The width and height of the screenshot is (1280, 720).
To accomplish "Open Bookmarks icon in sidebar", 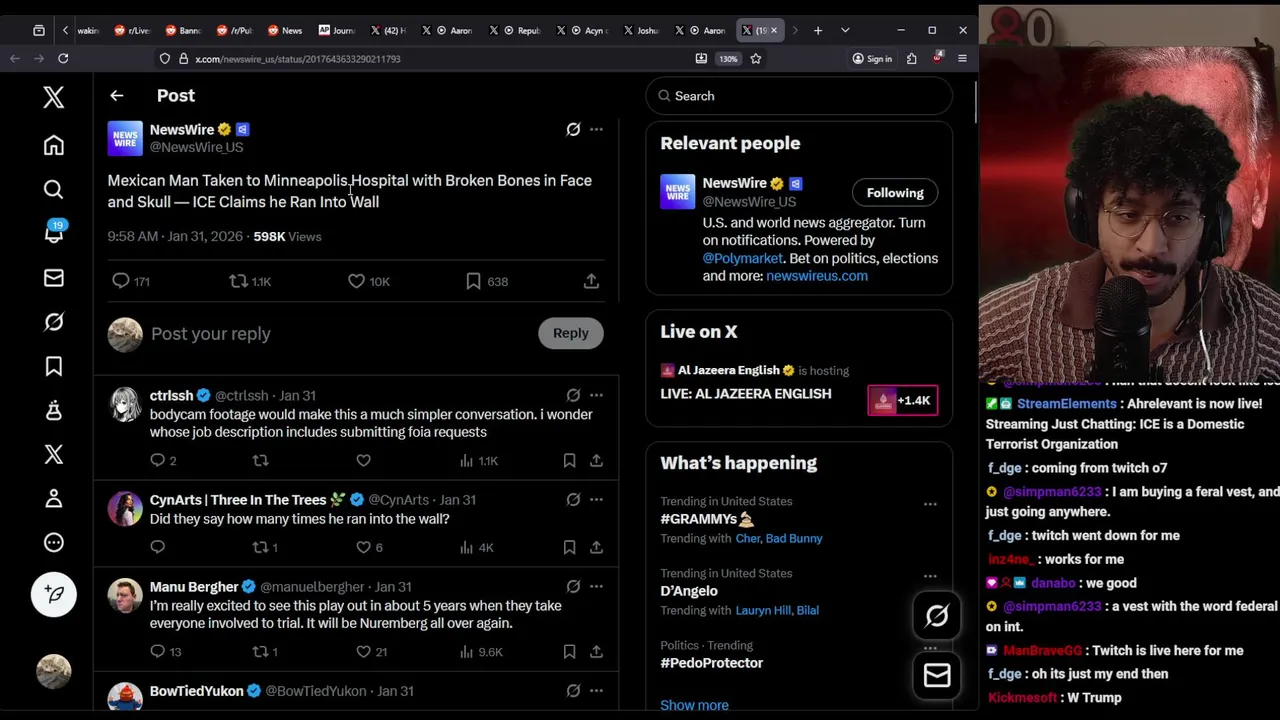I will (x=54, y=366).
